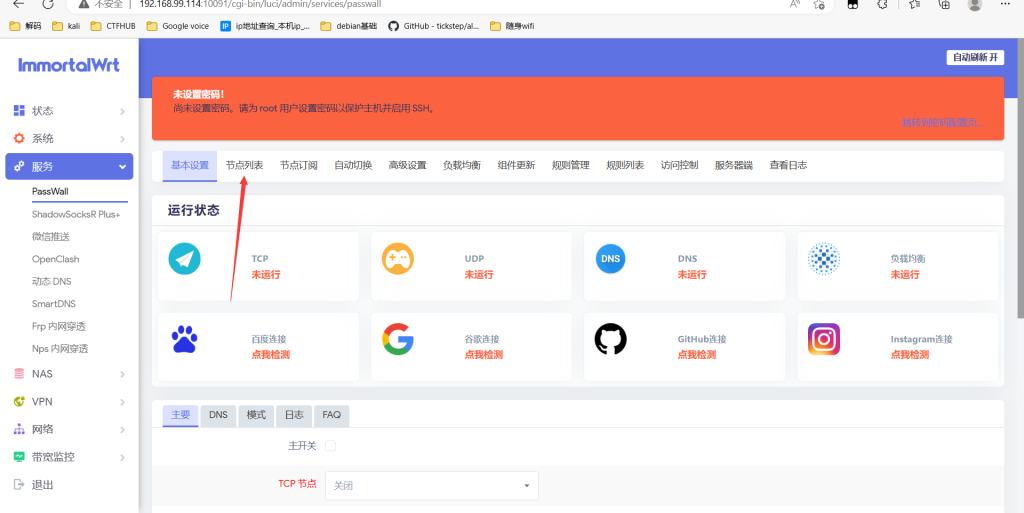Click the TCP paper-plane status icon

click(185, 259)
